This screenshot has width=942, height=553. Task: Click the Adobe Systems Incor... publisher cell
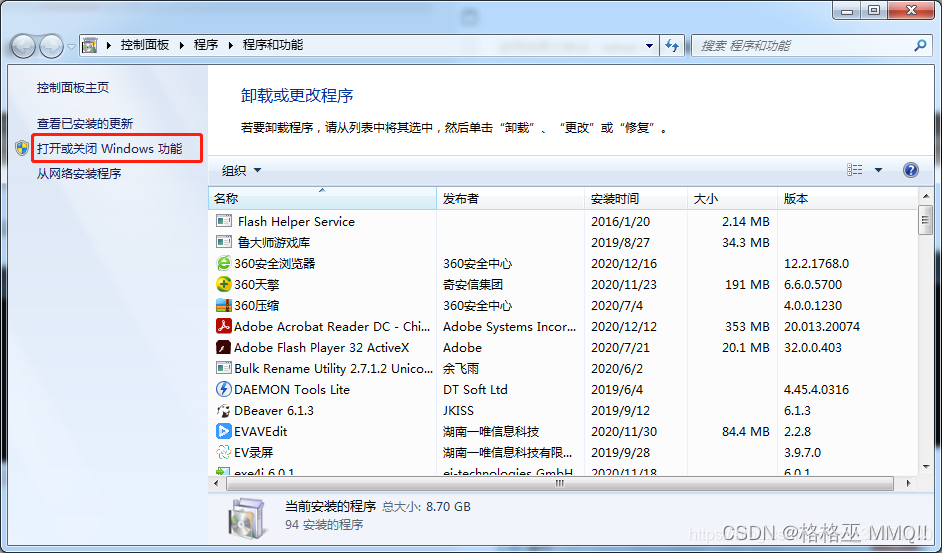tap(509, 326)
